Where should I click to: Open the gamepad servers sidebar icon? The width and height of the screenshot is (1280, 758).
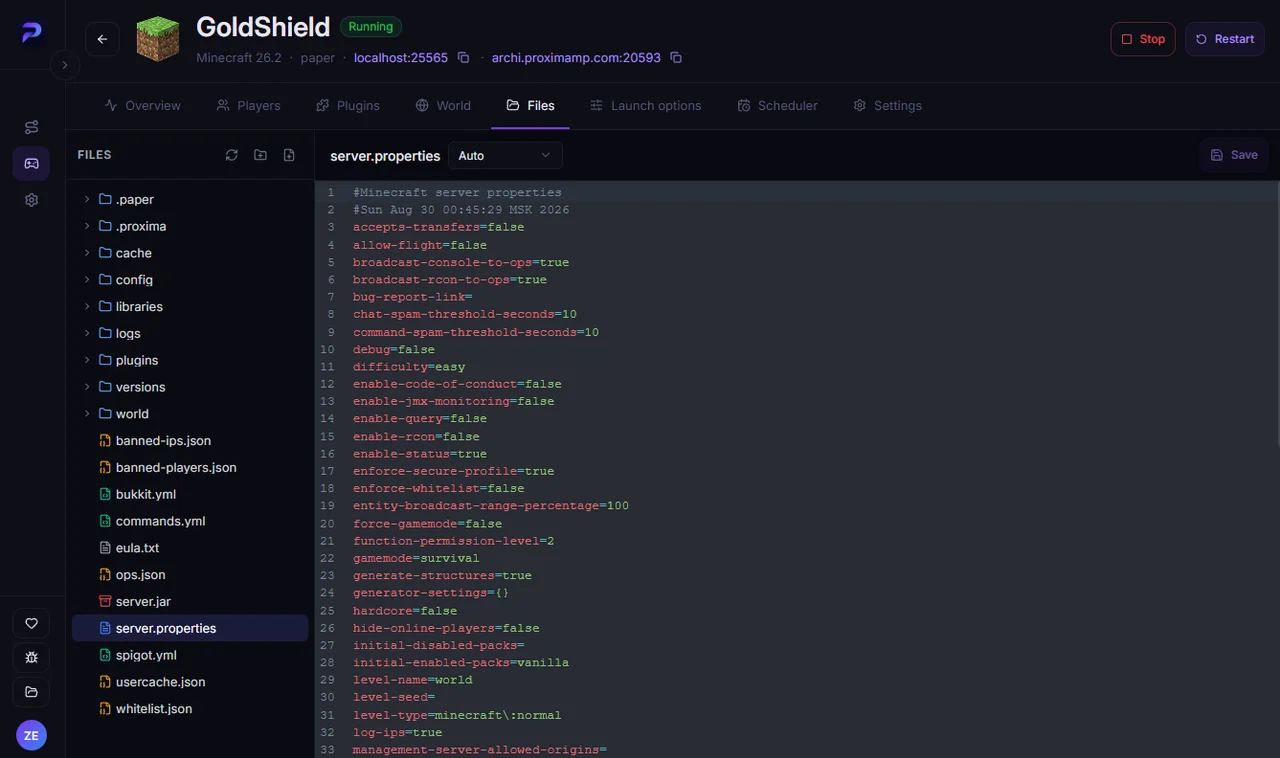coord(32,163)
